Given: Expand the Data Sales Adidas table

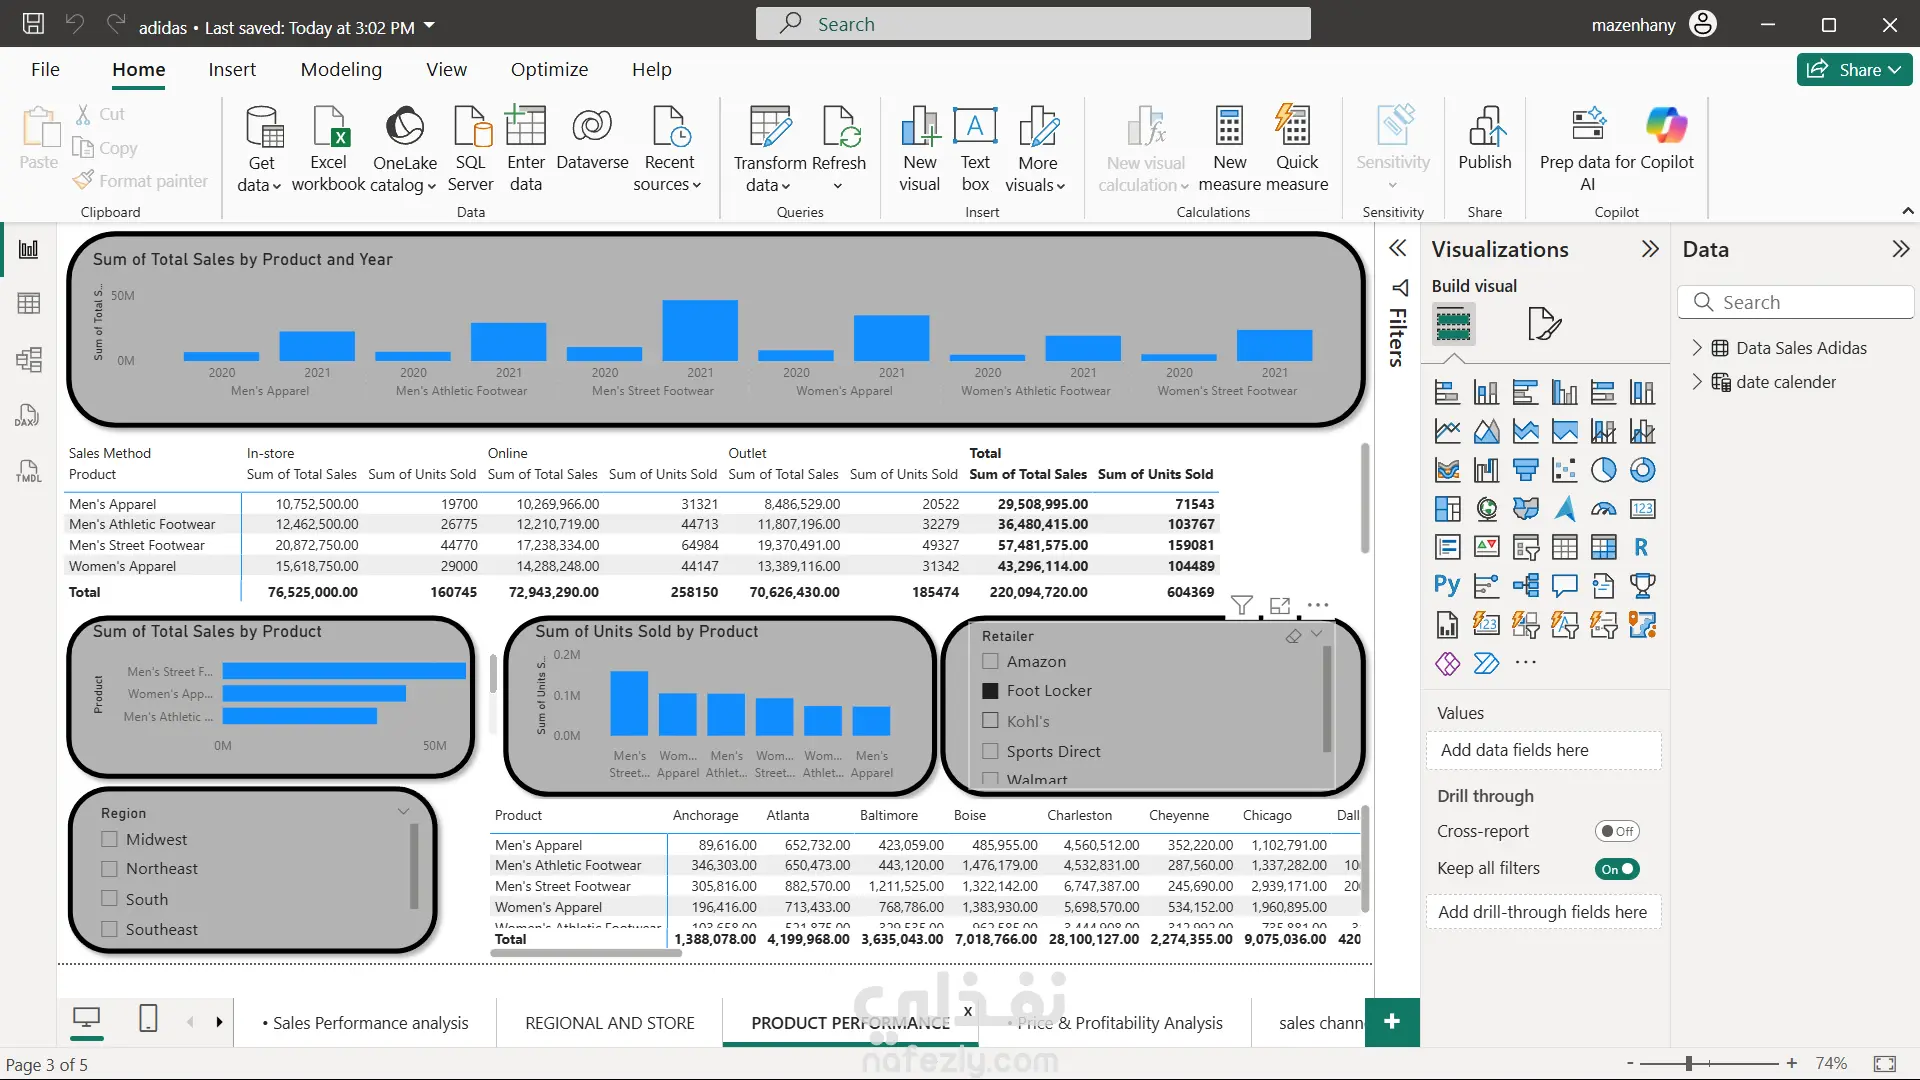Looking at the screenshot, I should pos(1697,348).
